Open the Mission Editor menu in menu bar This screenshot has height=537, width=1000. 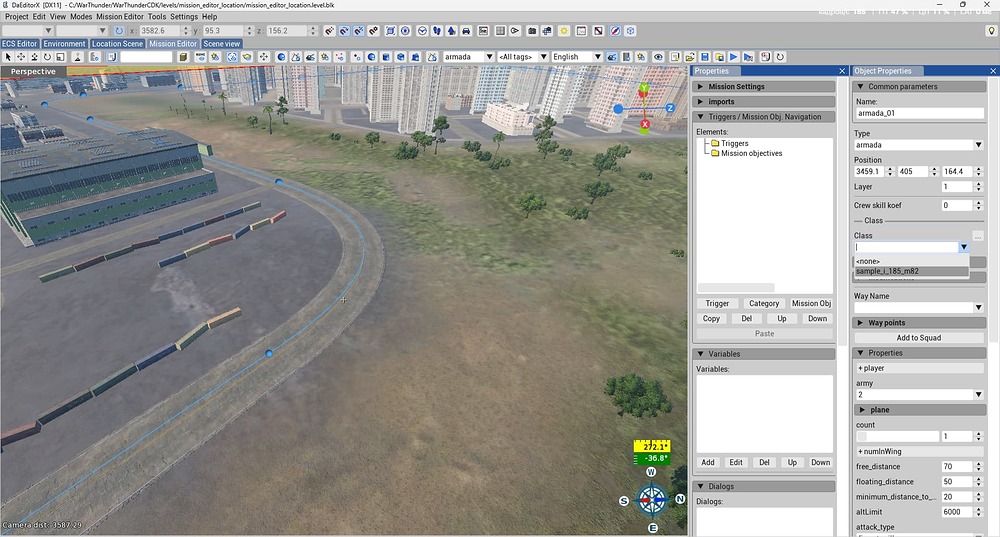pos(120,17)
